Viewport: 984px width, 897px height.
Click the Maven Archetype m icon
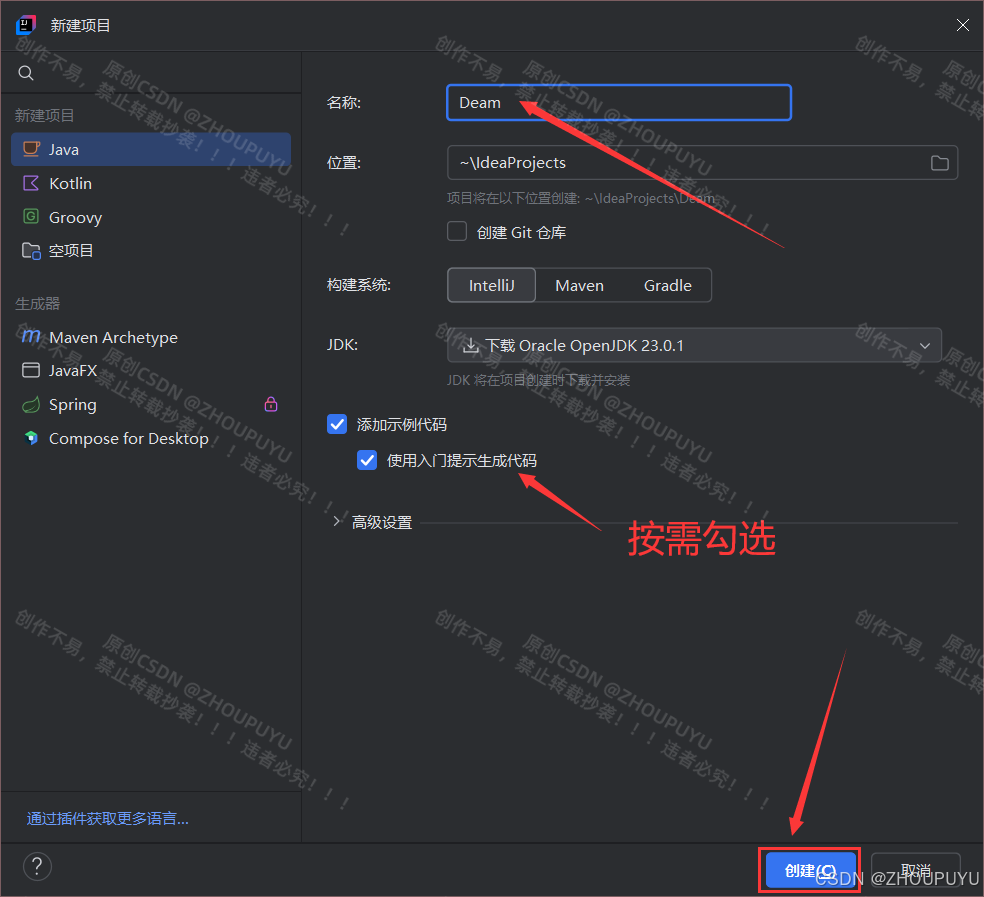[31, 336]
